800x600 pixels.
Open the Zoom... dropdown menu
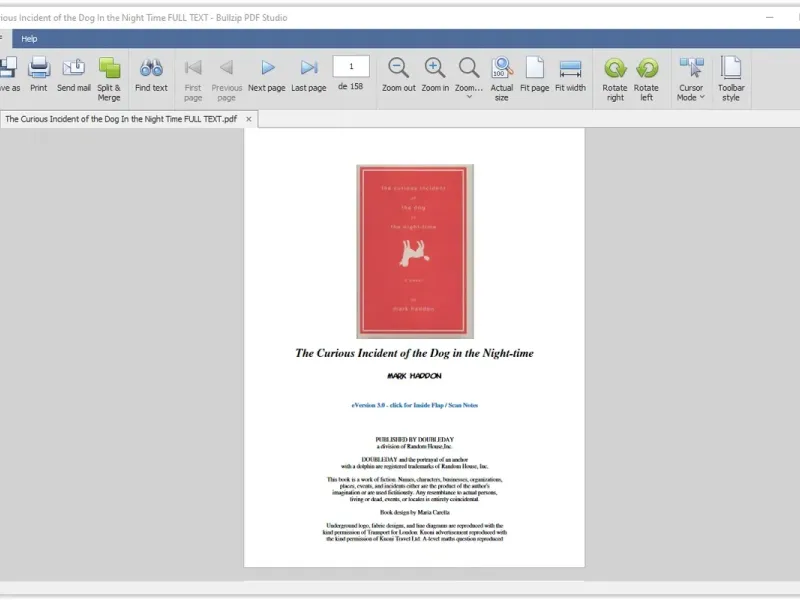[x=469, y=78]
